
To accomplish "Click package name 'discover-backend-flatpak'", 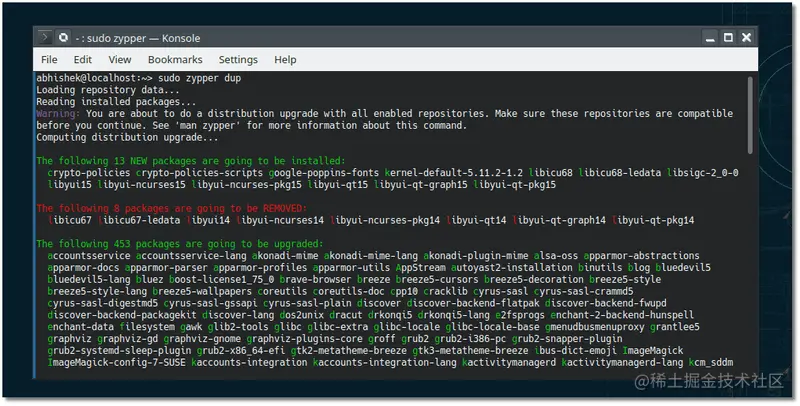I will pos(472,303).
